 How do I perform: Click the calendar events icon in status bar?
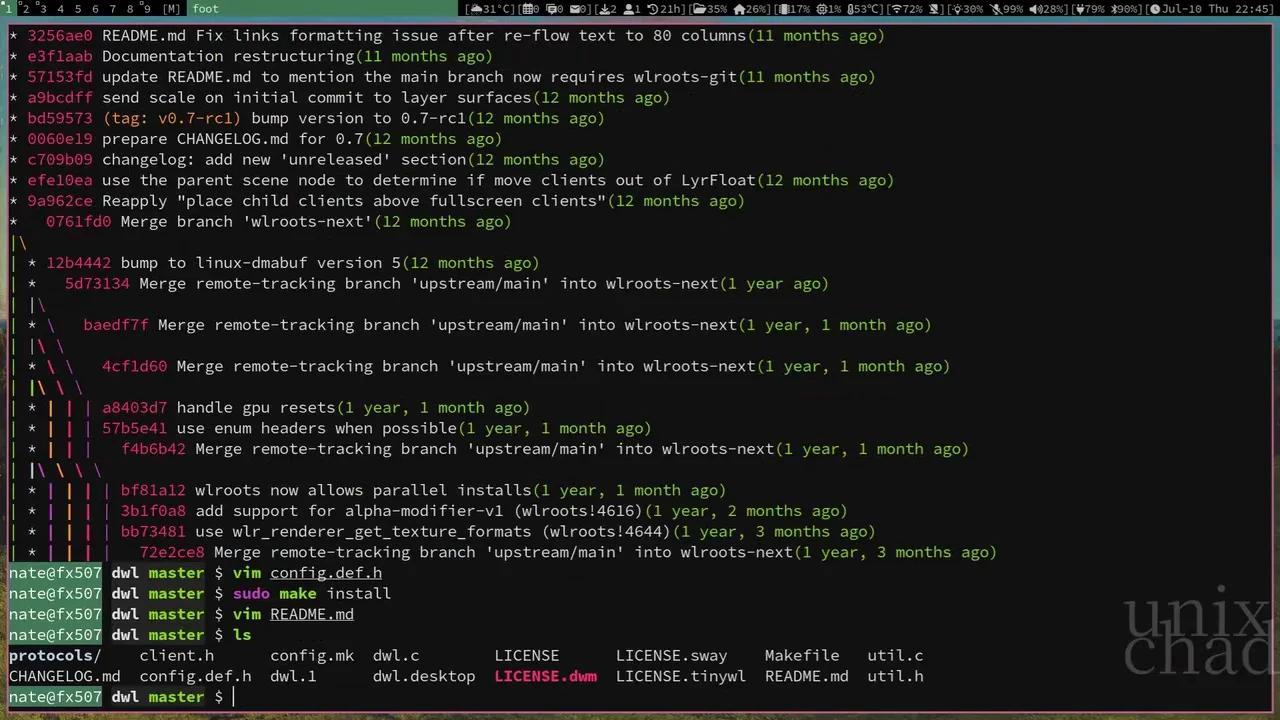(529, 9)
